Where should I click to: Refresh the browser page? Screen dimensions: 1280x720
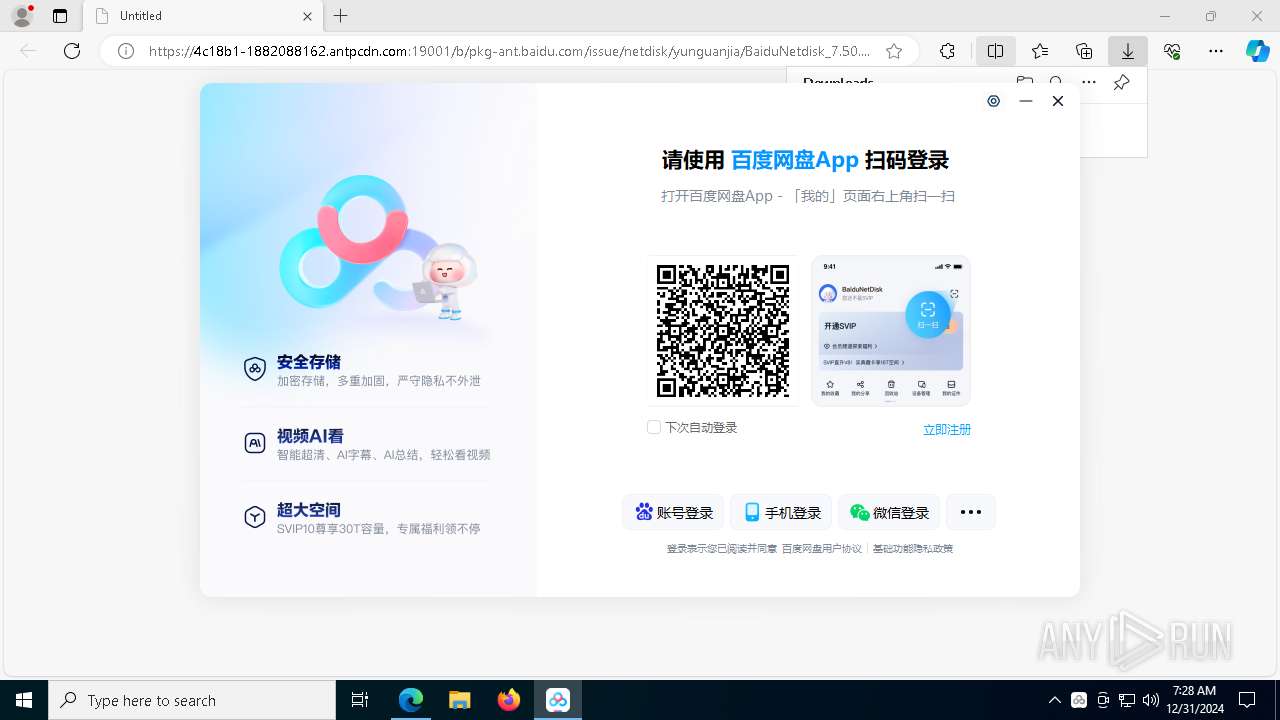point(72,51)
